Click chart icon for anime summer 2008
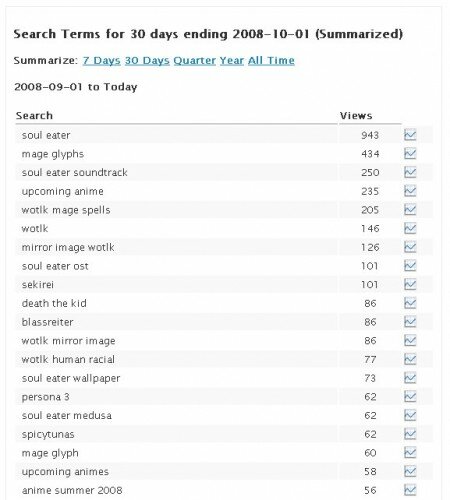Image resolution: width=450 pixels, height=500 pixels. coord(410,490)
